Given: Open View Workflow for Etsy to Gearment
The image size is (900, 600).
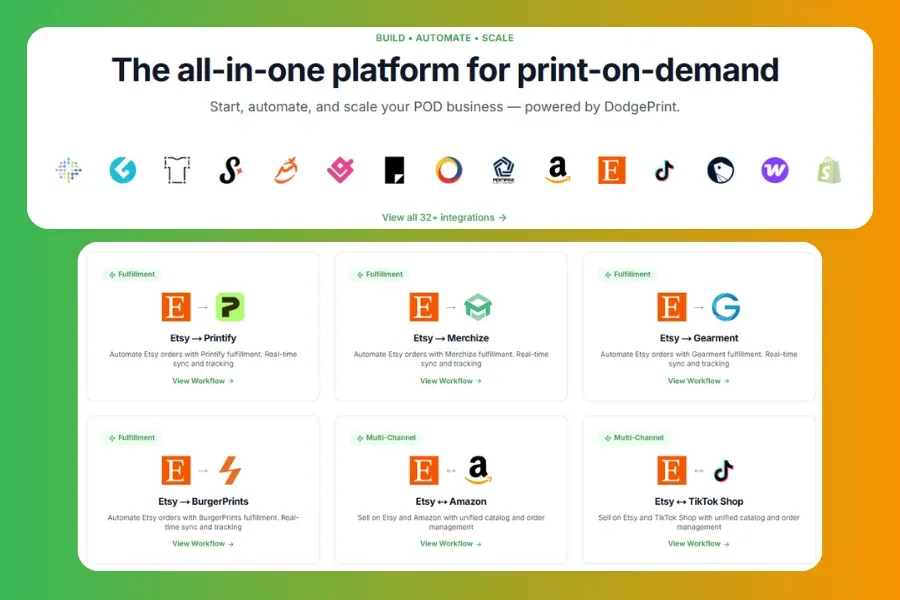Looking at the screenshot, I should (699, 381).
